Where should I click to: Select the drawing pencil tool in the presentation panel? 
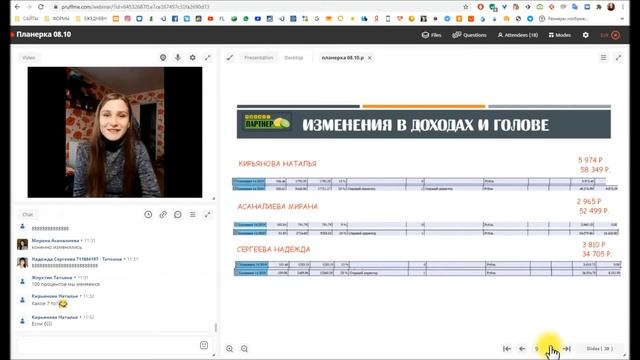click(x=230, y=58)
